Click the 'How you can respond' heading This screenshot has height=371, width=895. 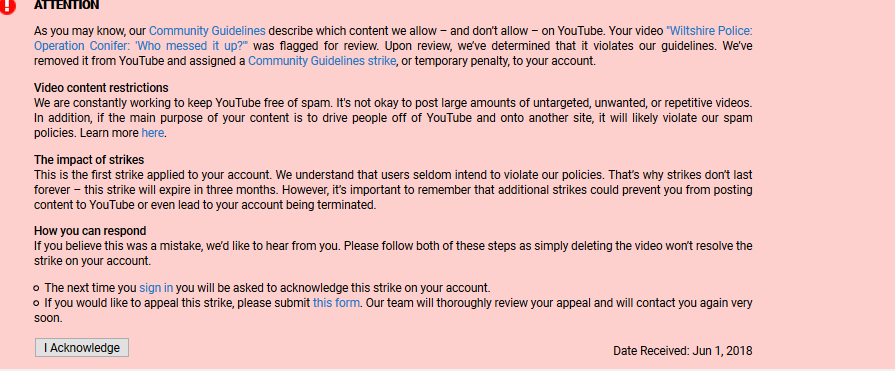click(x=90, y=231)
